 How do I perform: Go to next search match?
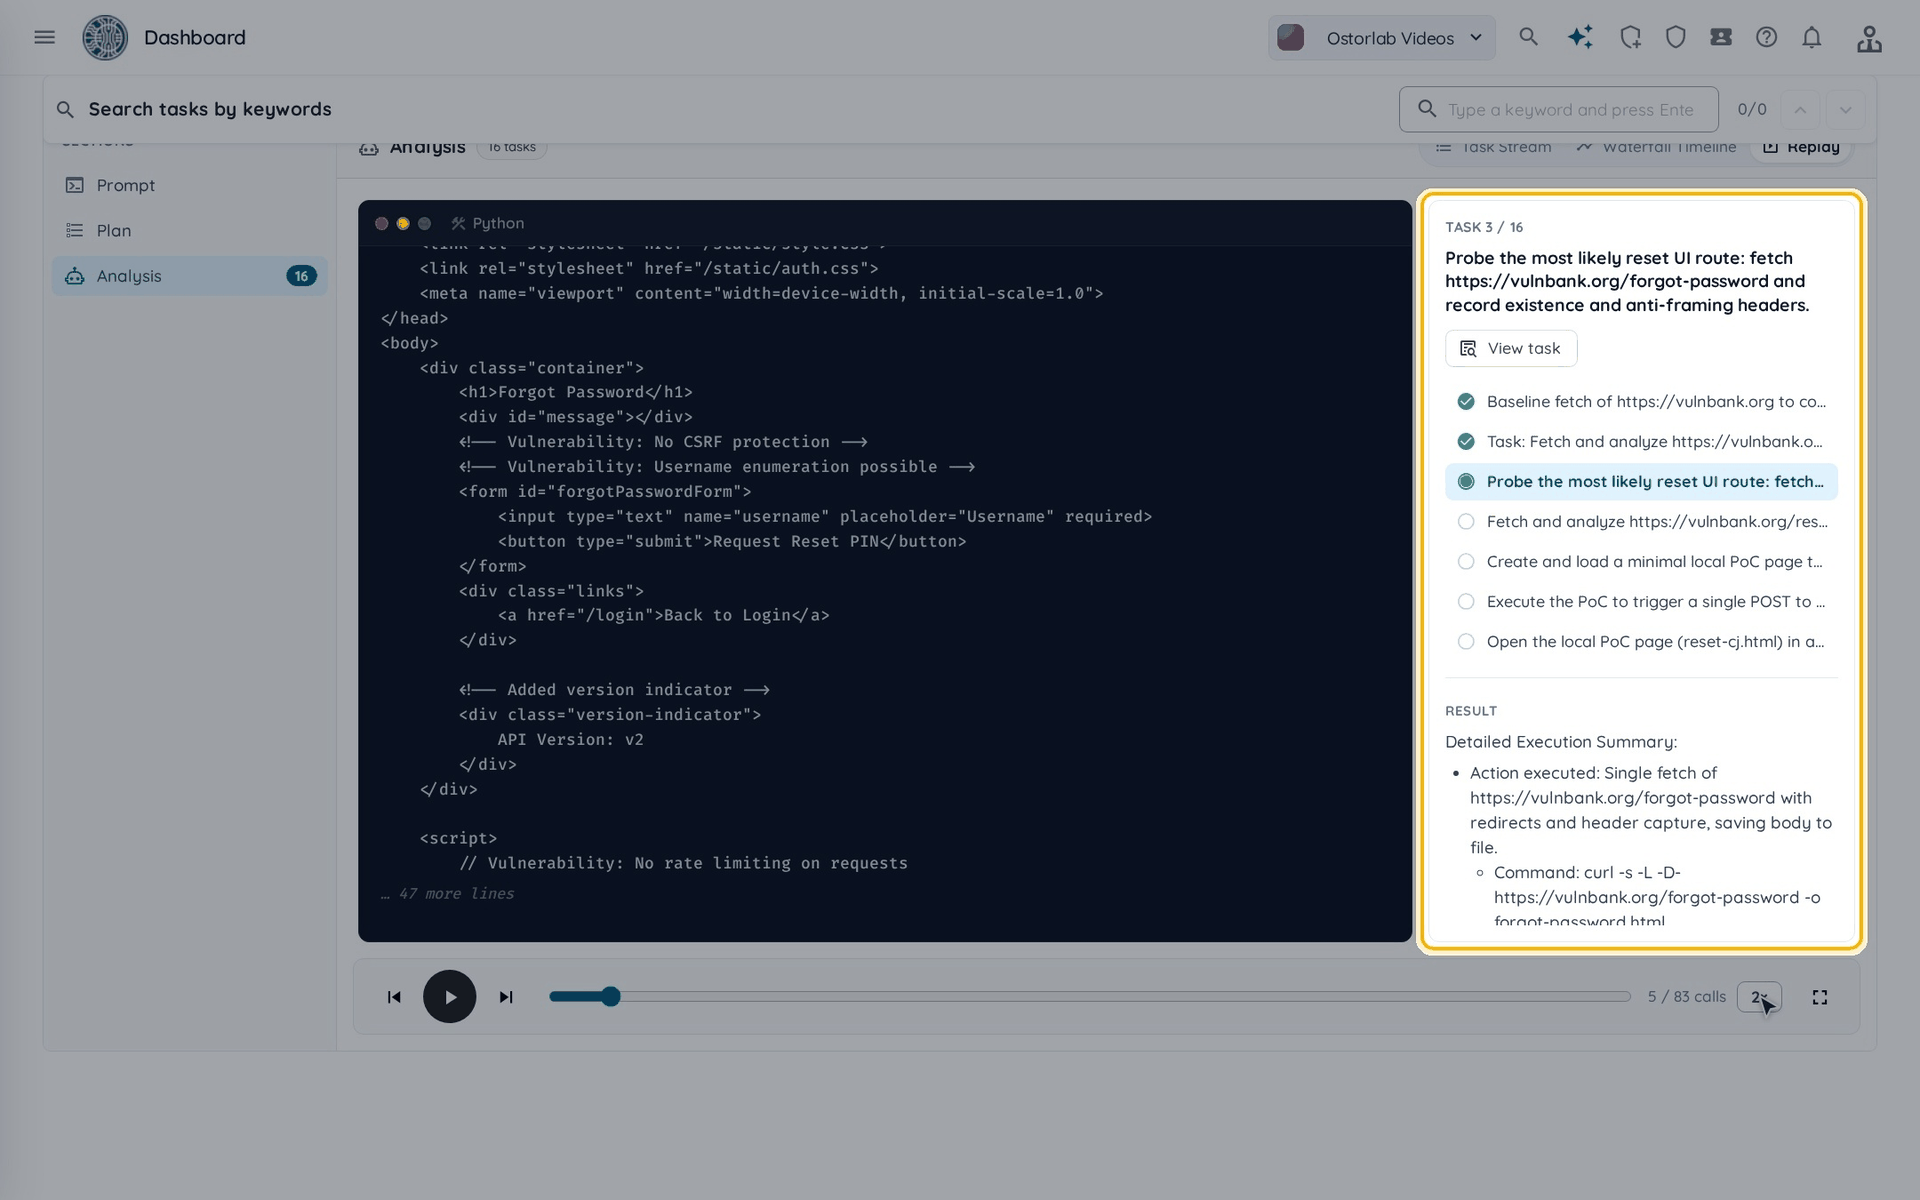[1846, 110]
